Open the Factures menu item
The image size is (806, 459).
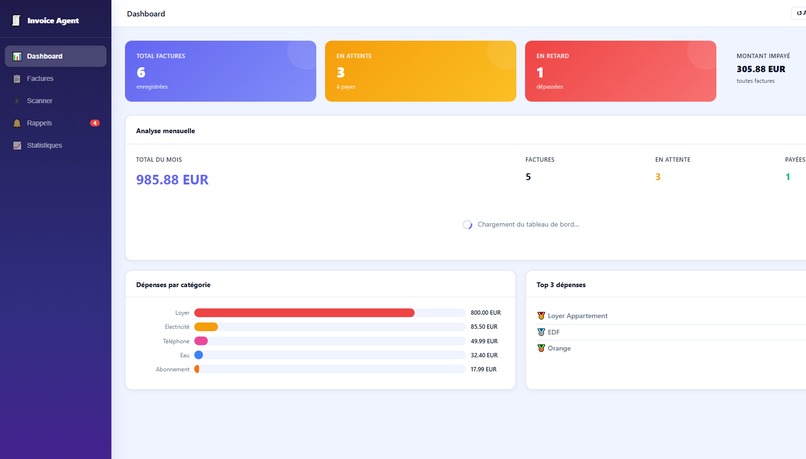click(56, 79)
